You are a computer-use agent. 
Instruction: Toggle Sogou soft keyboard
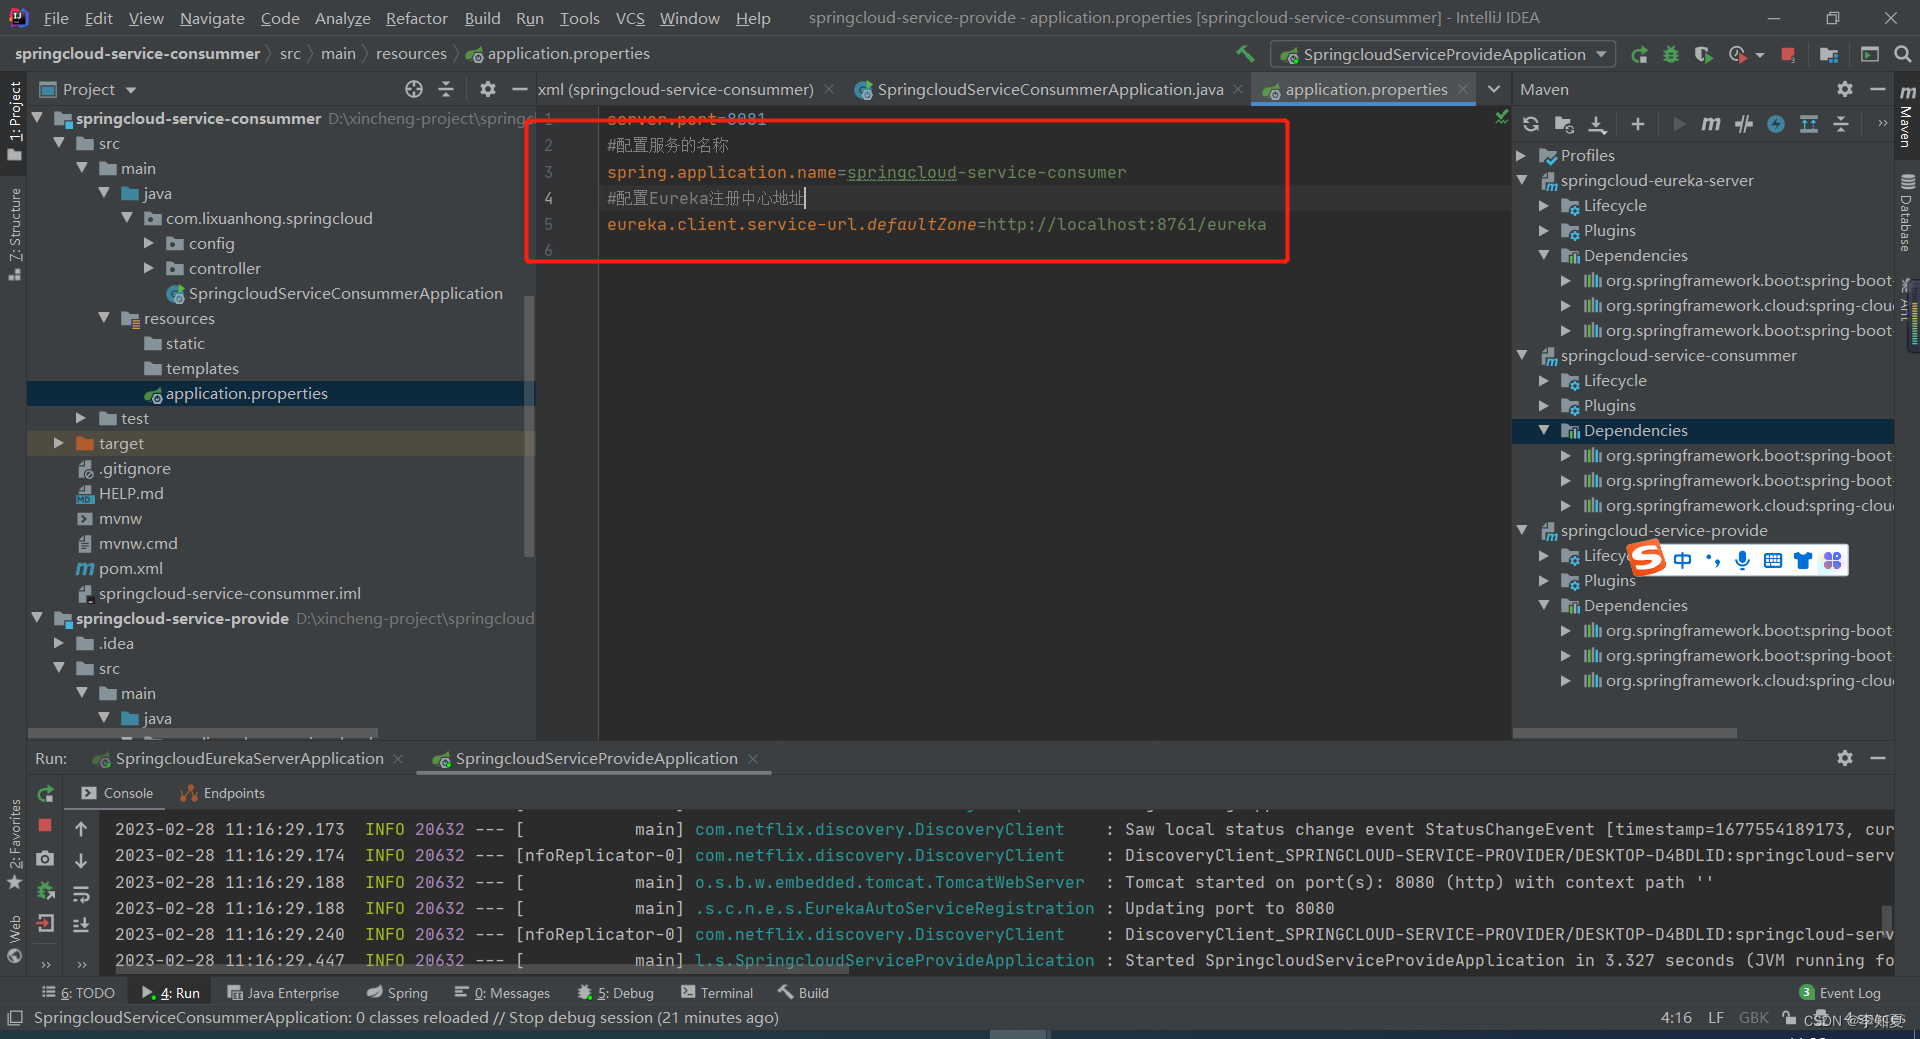click(1772, 560)
